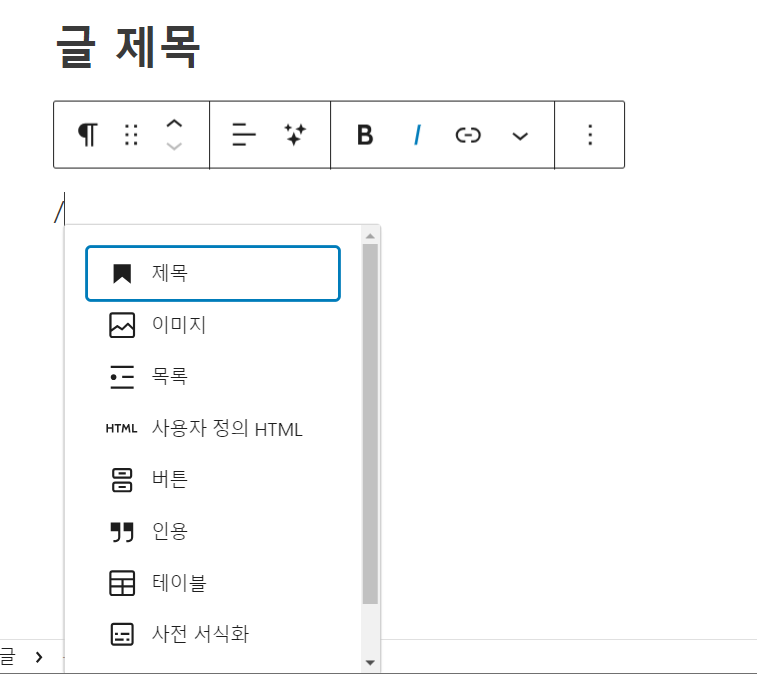
Task: Select the 제목 heading block
Action: point(213,273)
